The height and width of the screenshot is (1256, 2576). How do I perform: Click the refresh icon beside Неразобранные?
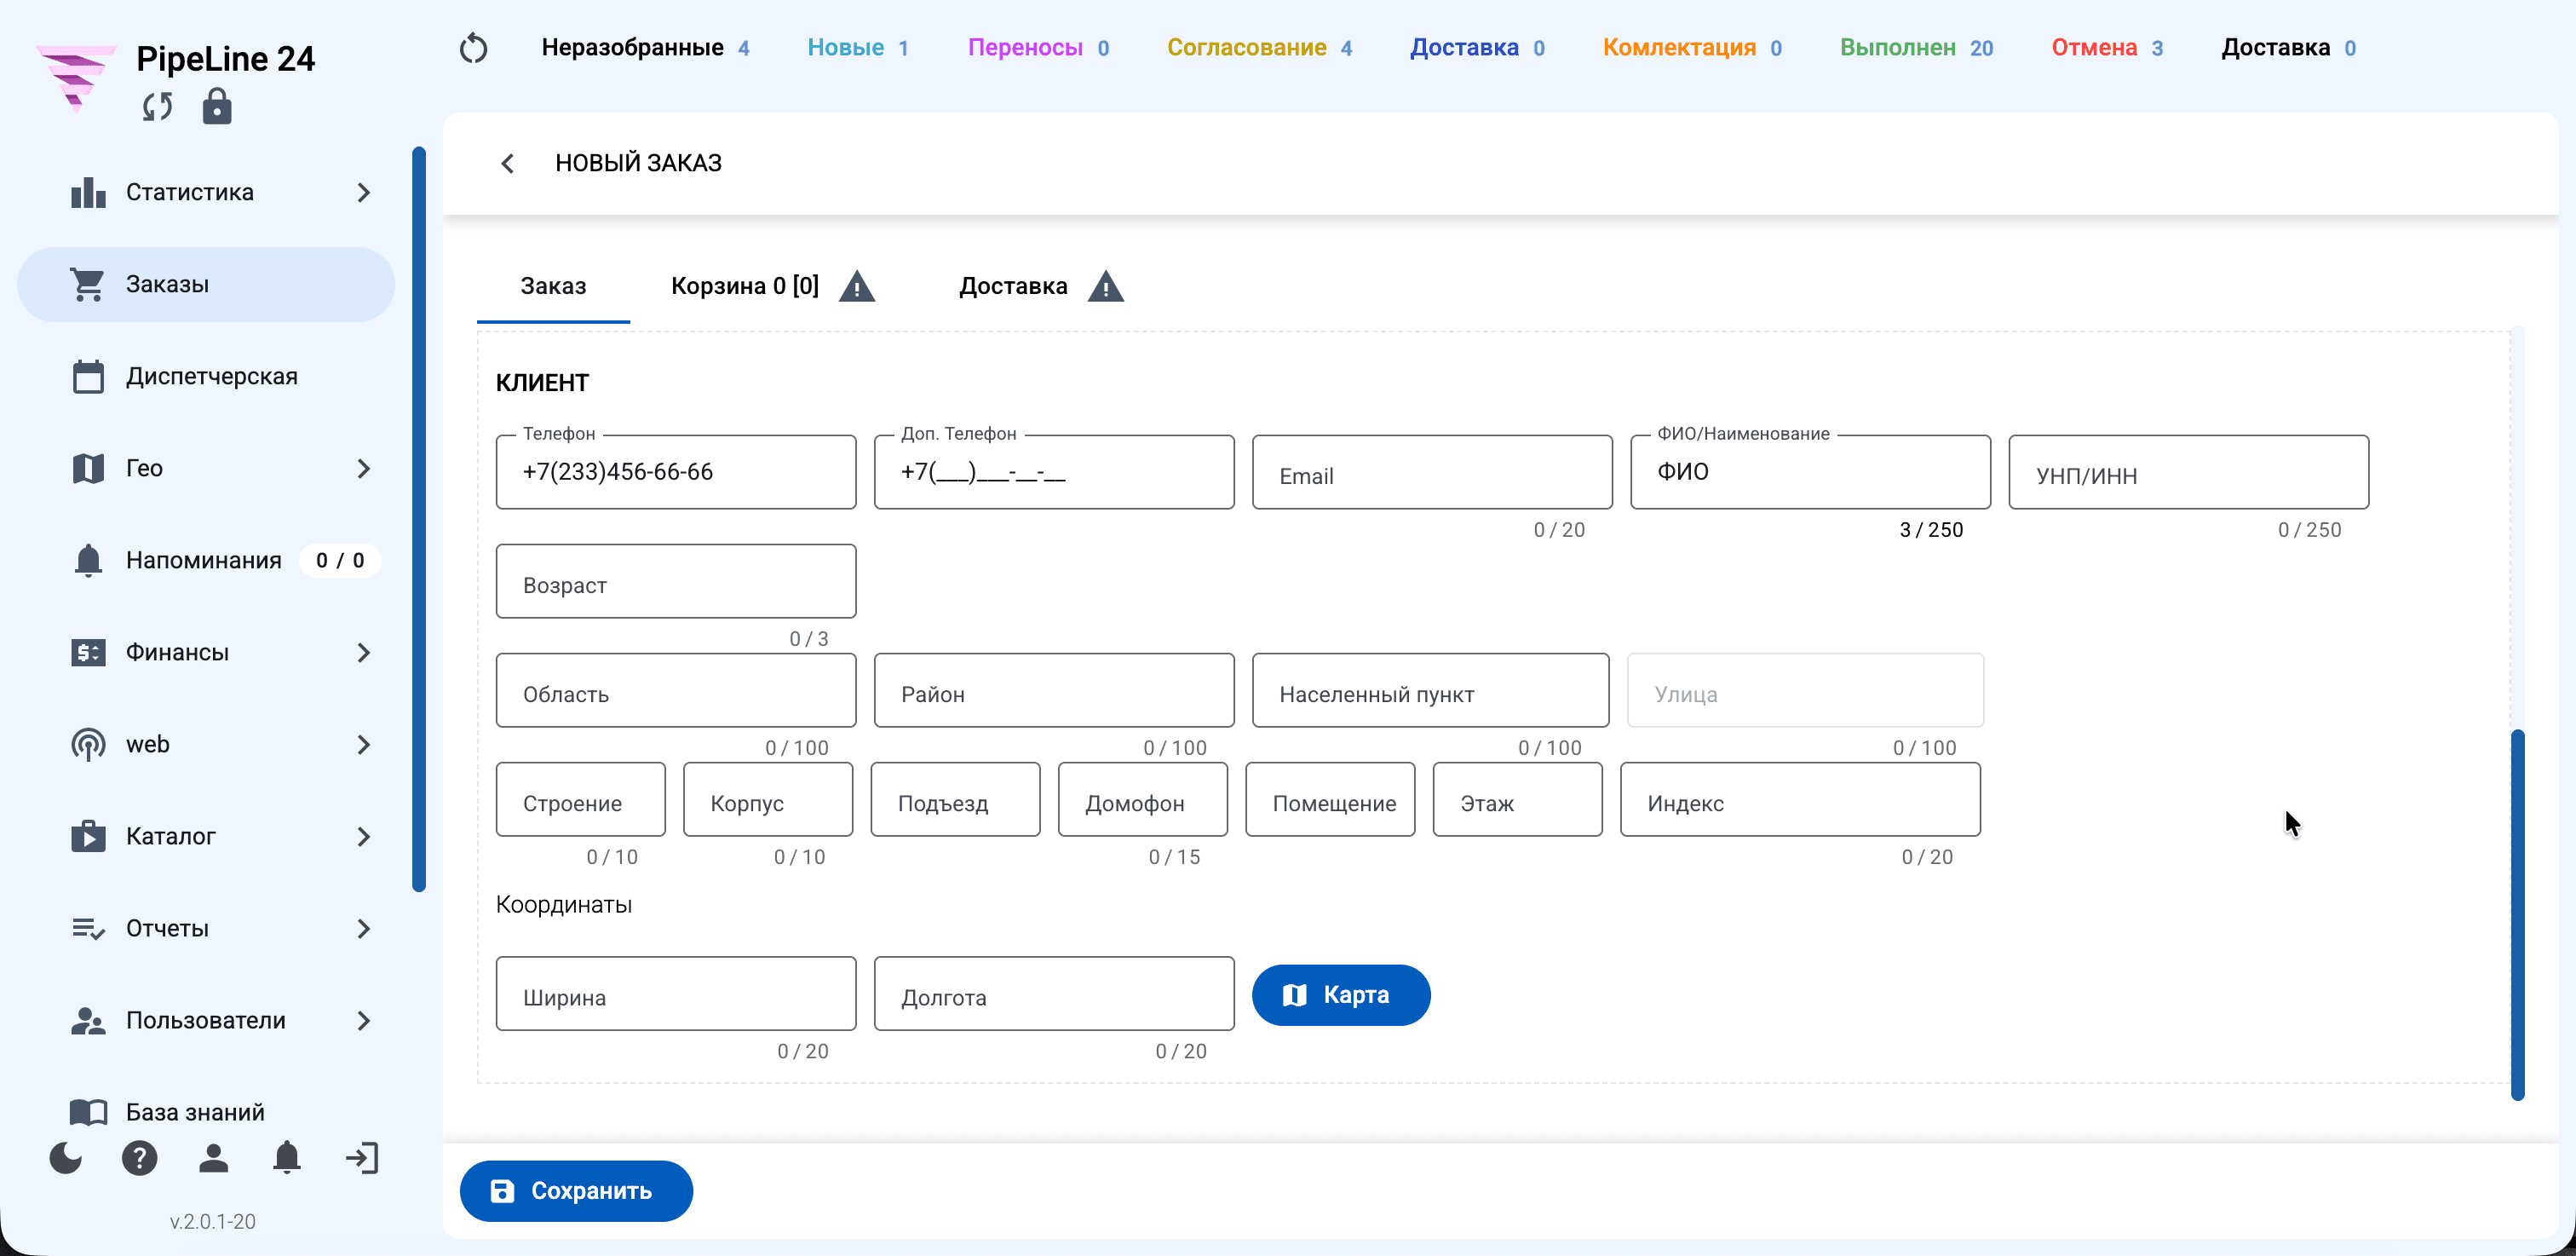(473, 48)
